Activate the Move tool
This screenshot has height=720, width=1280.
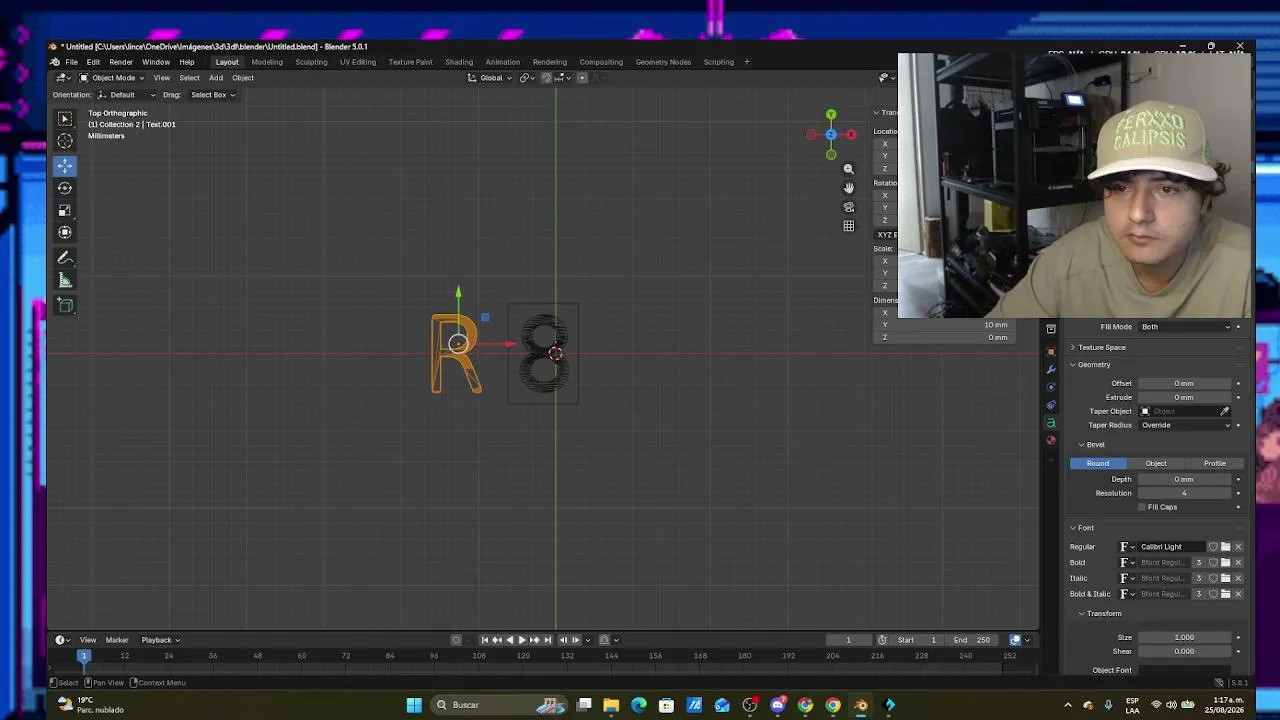click(x=65, y=165)
